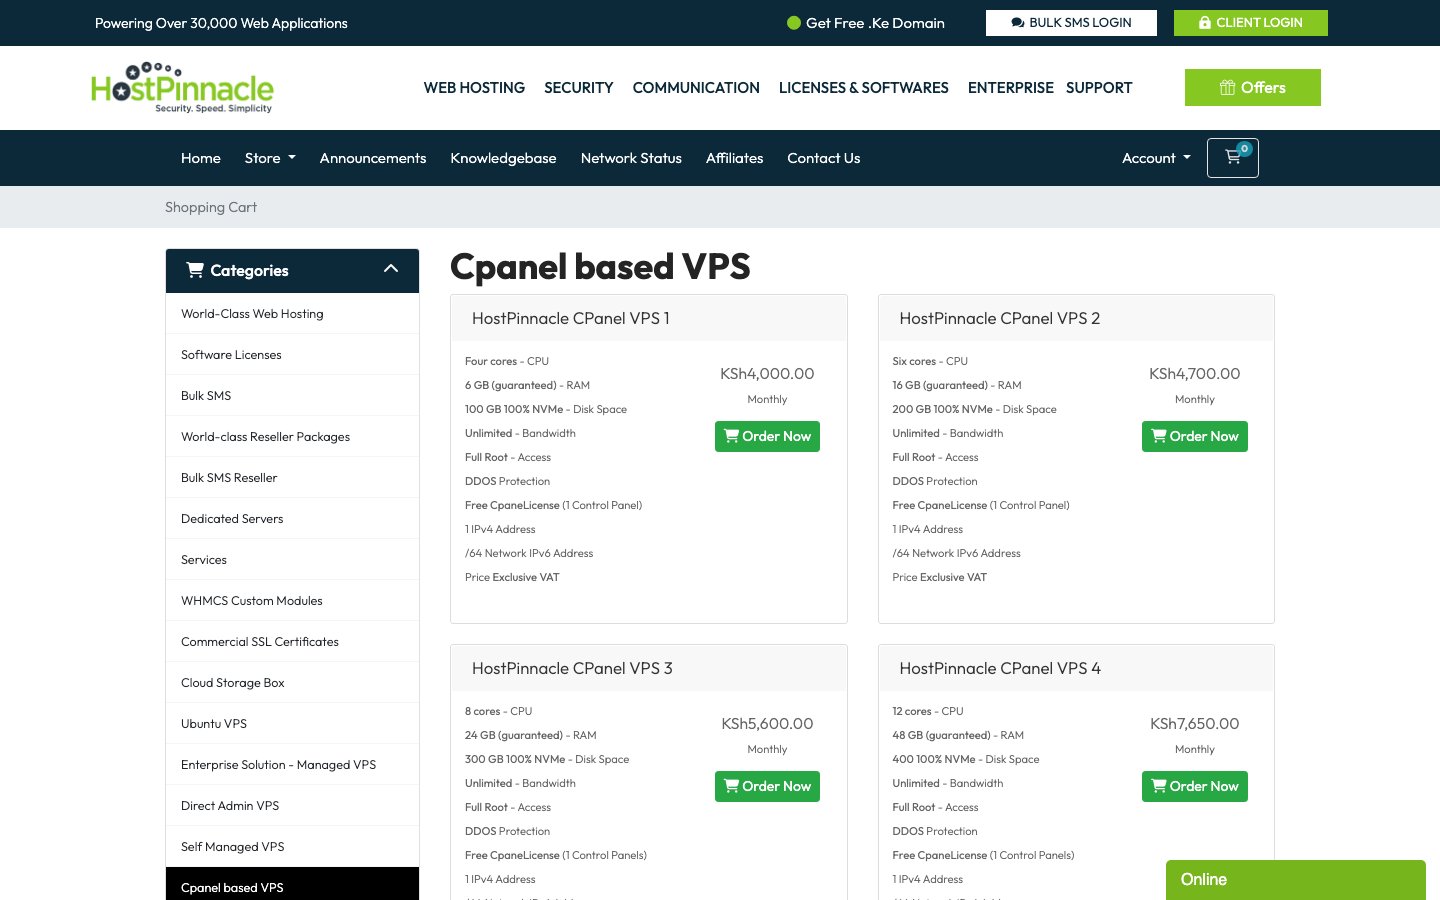Click the HostPinnacle logo
This screenshot has height=900, width=1440.
coord(182,88)
